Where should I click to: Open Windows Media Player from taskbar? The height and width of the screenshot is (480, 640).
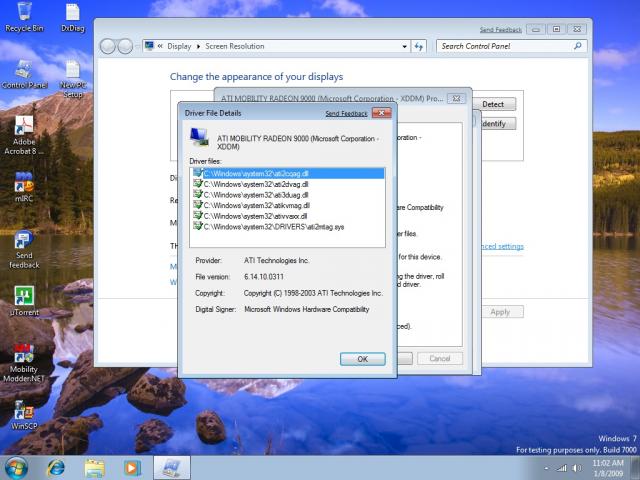pyautogui.click(x=132, y=468)
